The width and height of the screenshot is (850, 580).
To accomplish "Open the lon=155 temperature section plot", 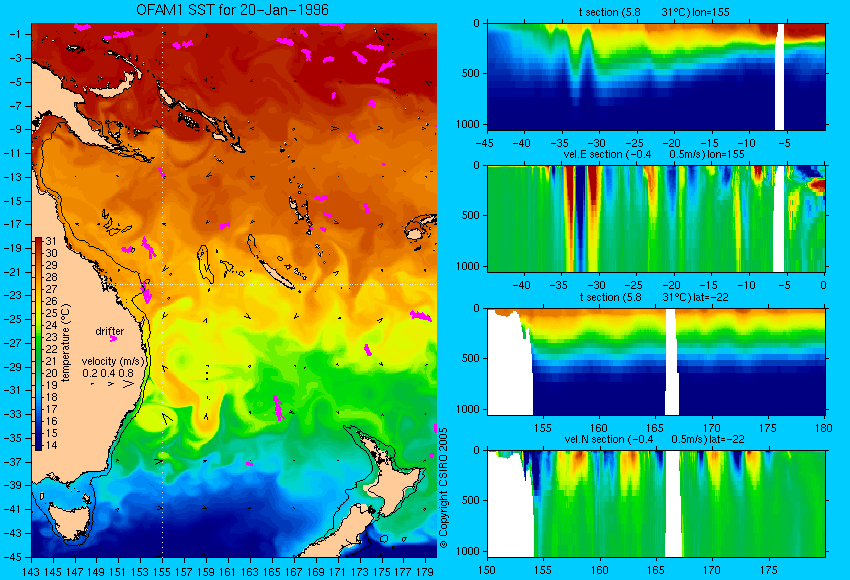I will pos(656,76).
